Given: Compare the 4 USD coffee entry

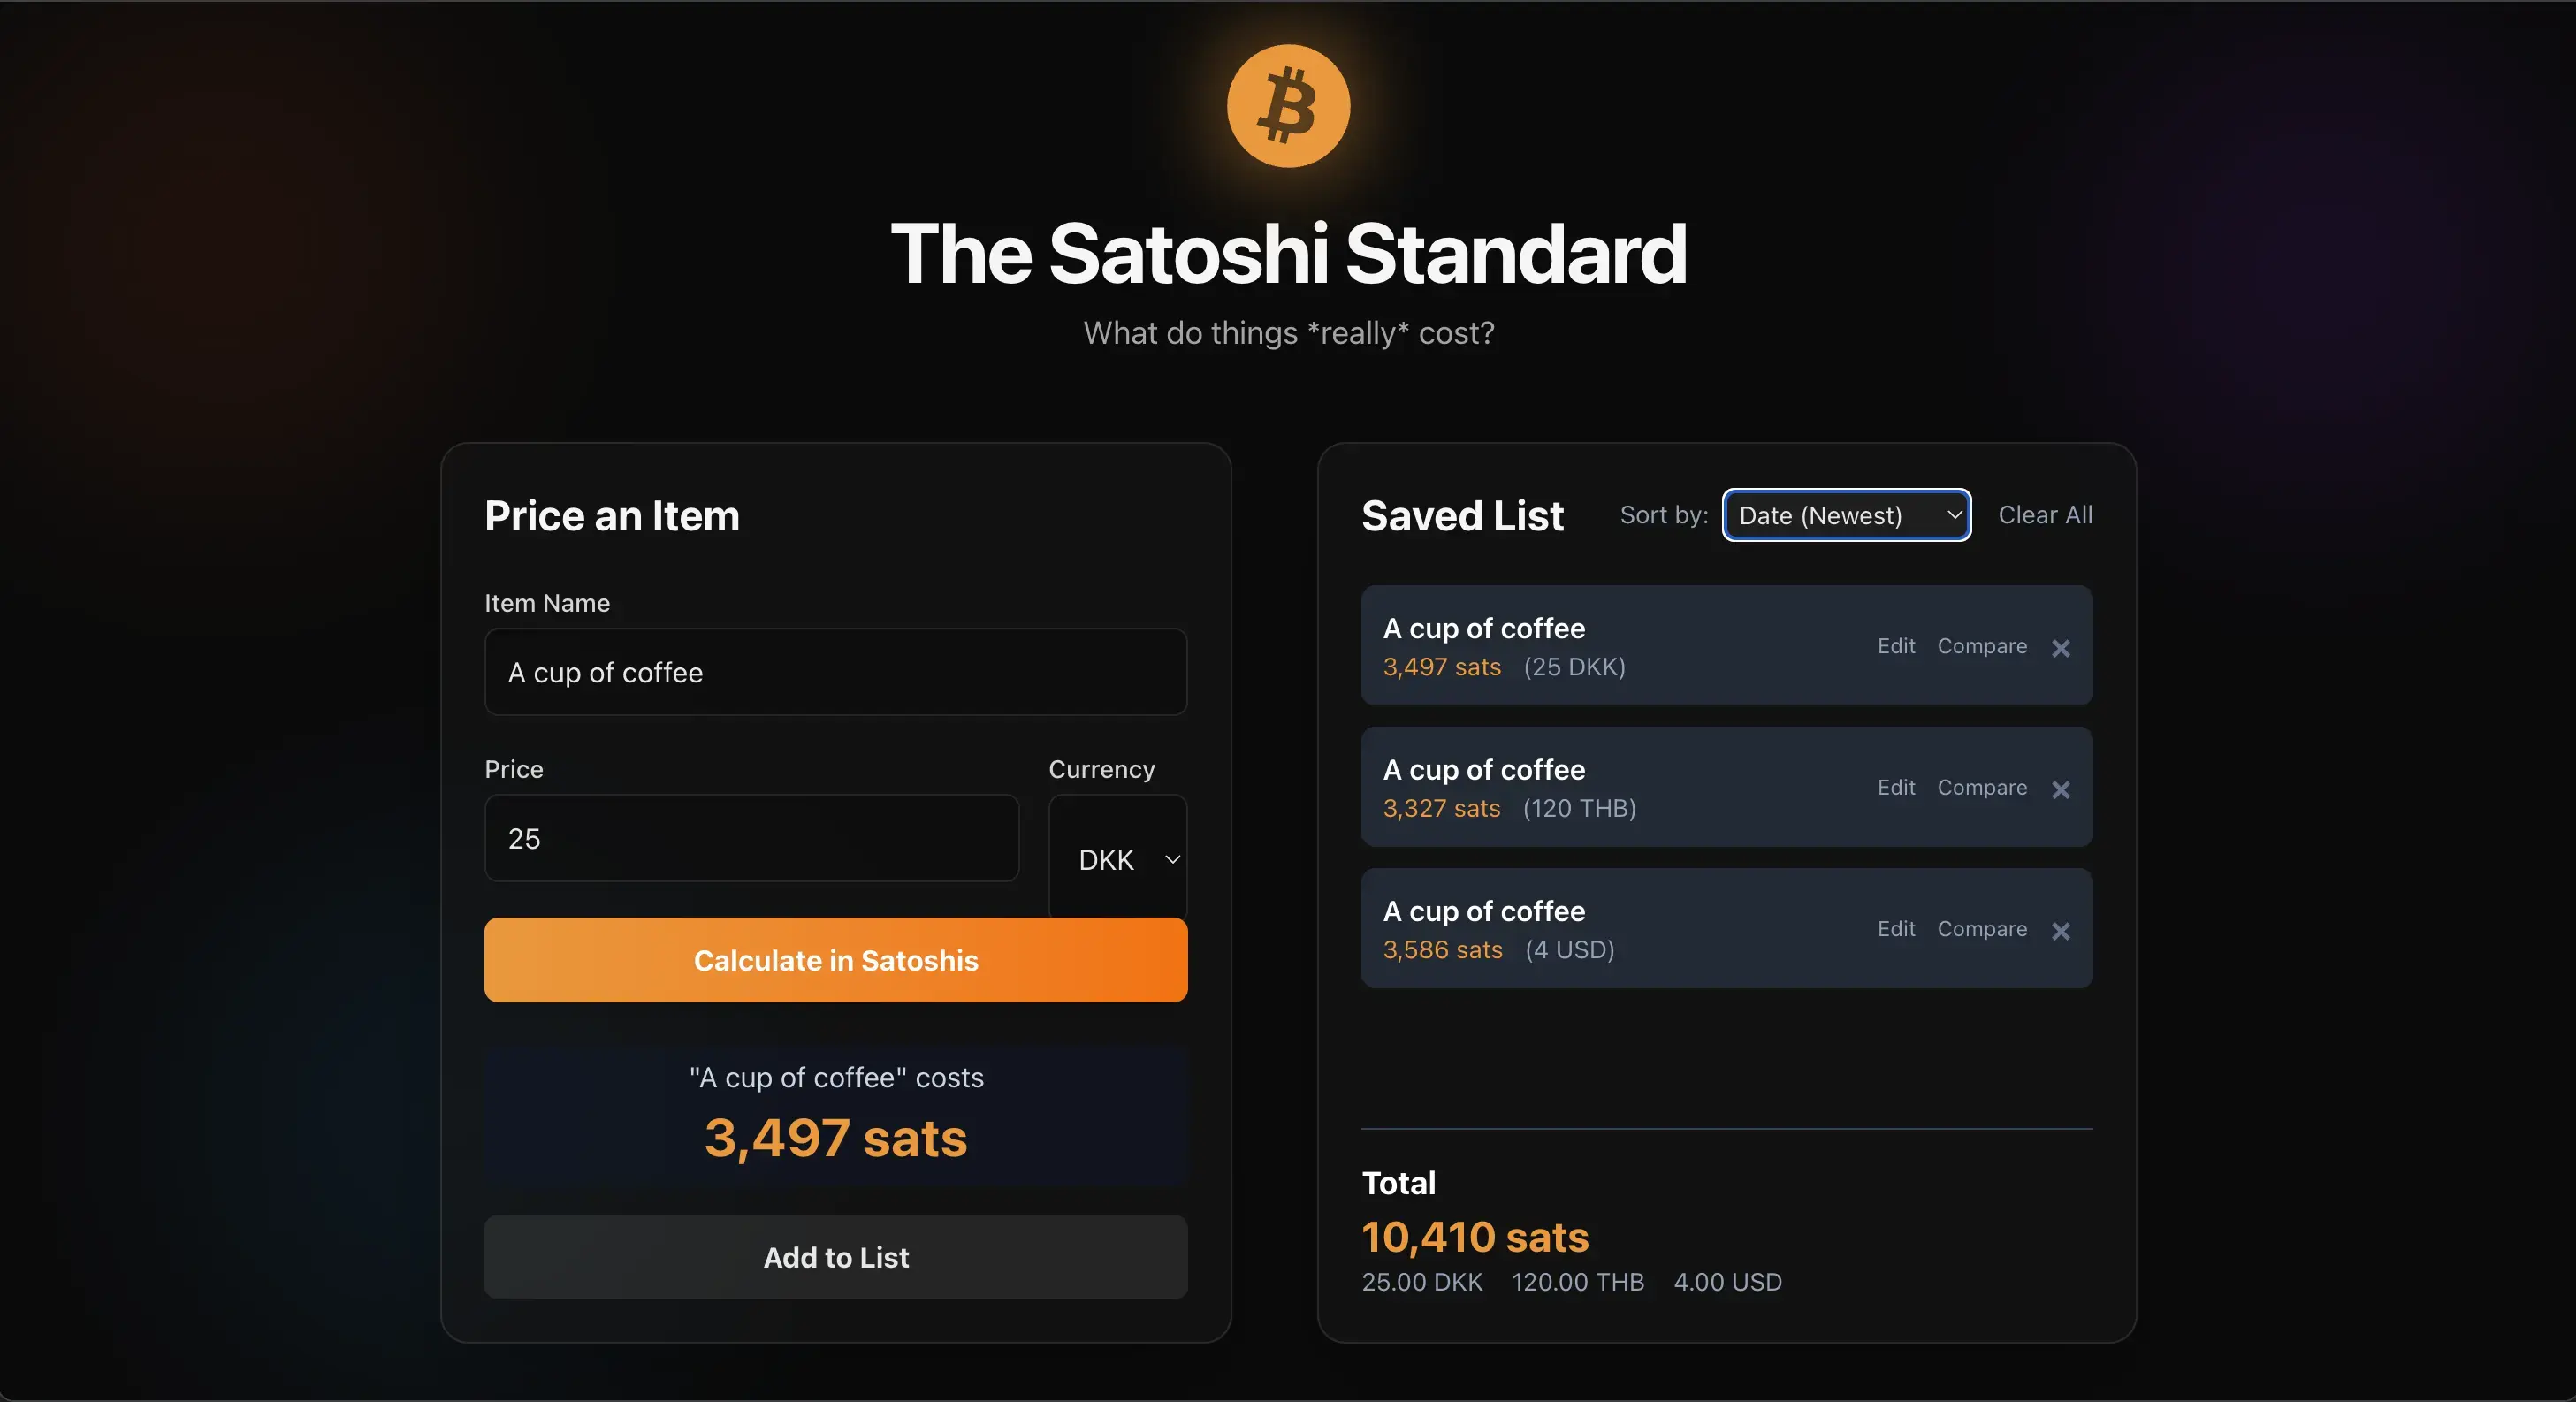Looking at the screenshot, I should click(1981, 929).
